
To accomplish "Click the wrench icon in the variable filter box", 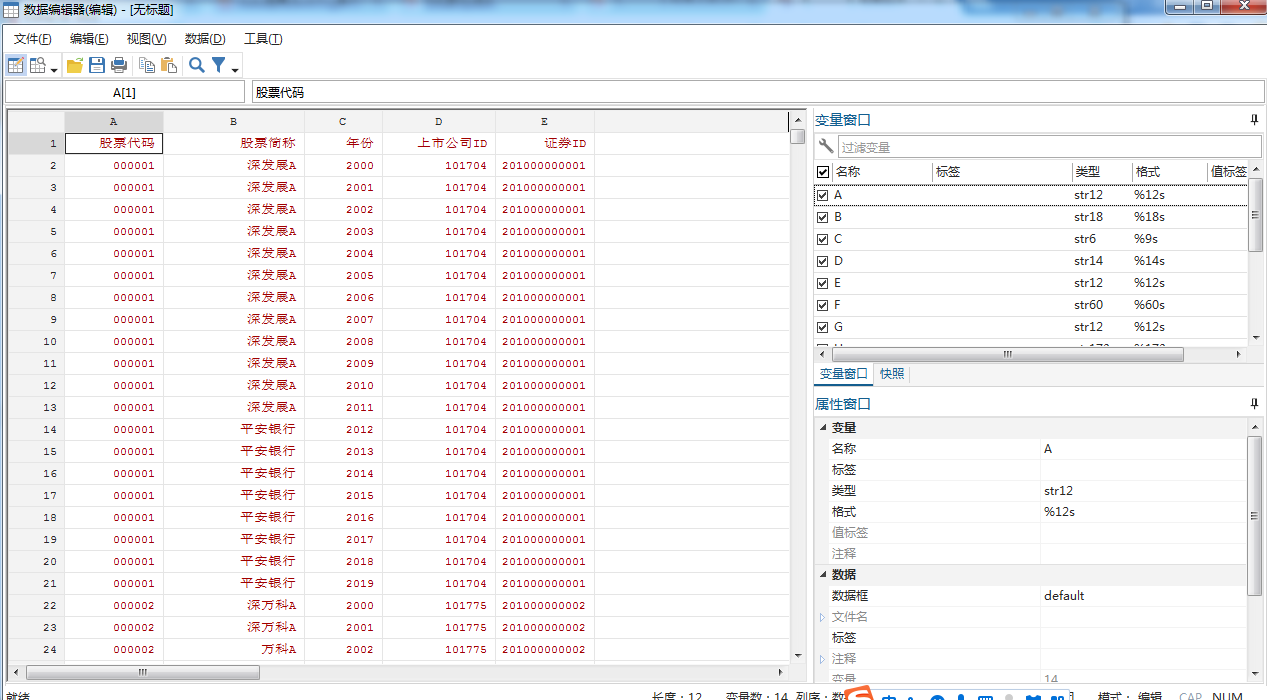I will pyautogui.click(x=826, y=147).
